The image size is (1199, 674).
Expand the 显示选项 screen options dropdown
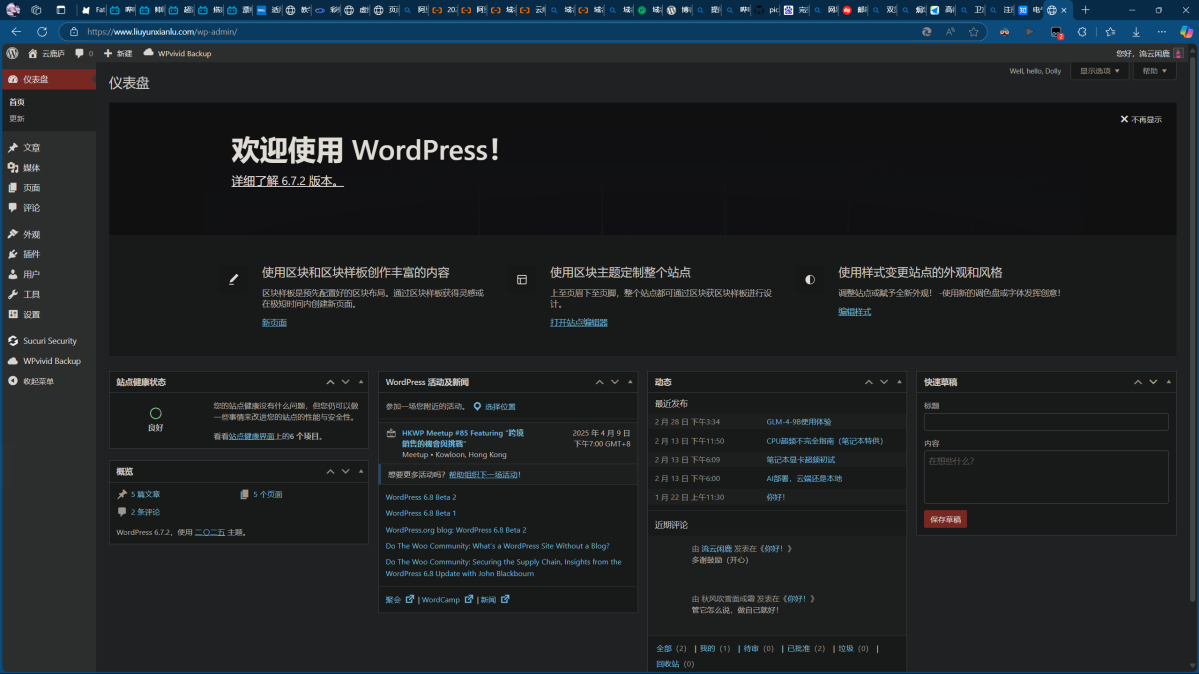click(1099, 71)
